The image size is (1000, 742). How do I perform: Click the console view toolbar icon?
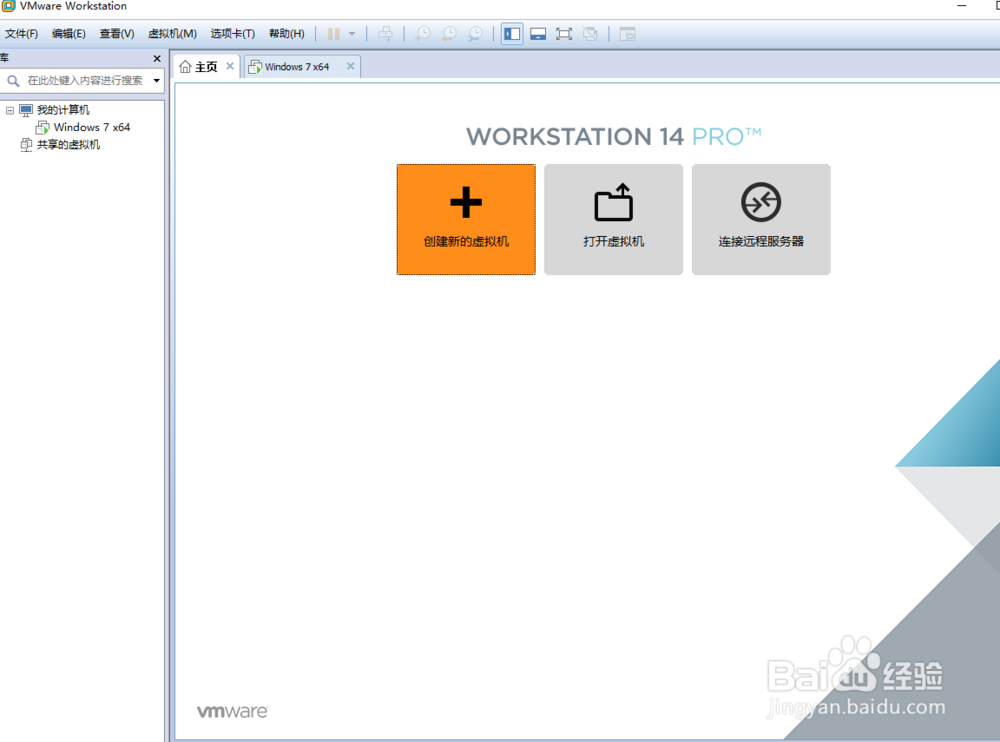628,34
